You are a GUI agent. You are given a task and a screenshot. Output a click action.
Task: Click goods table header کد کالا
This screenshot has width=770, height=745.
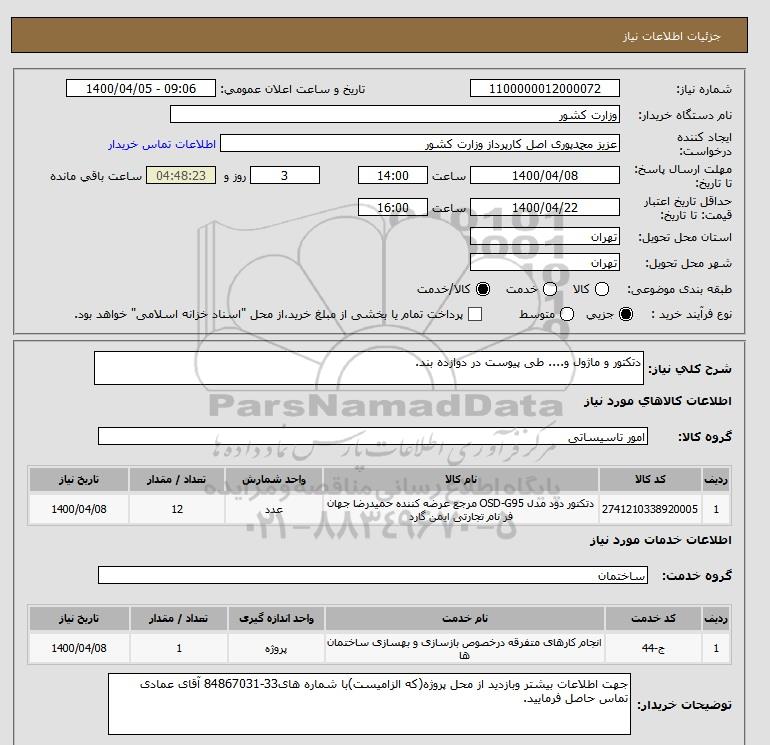[650, 479]
